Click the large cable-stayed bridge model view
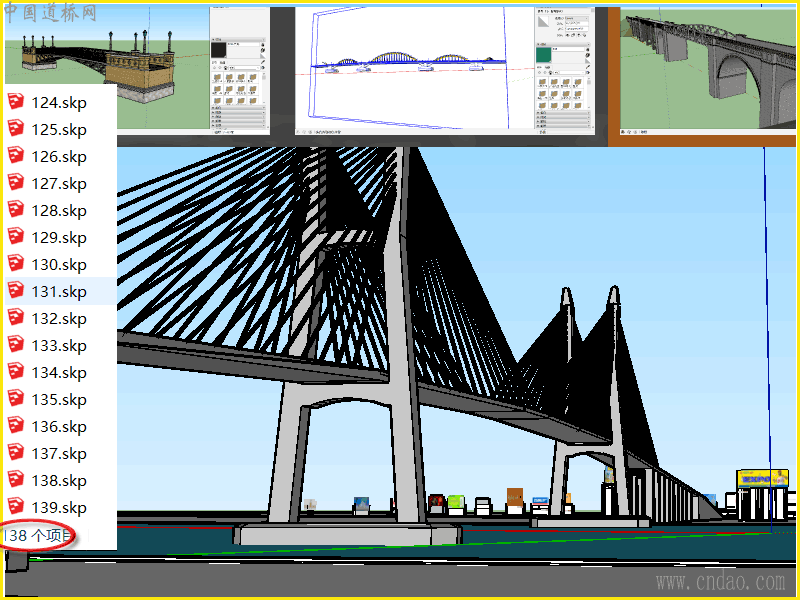The height and width of the screenshot is (600, 800). click(x=456, y=372)
